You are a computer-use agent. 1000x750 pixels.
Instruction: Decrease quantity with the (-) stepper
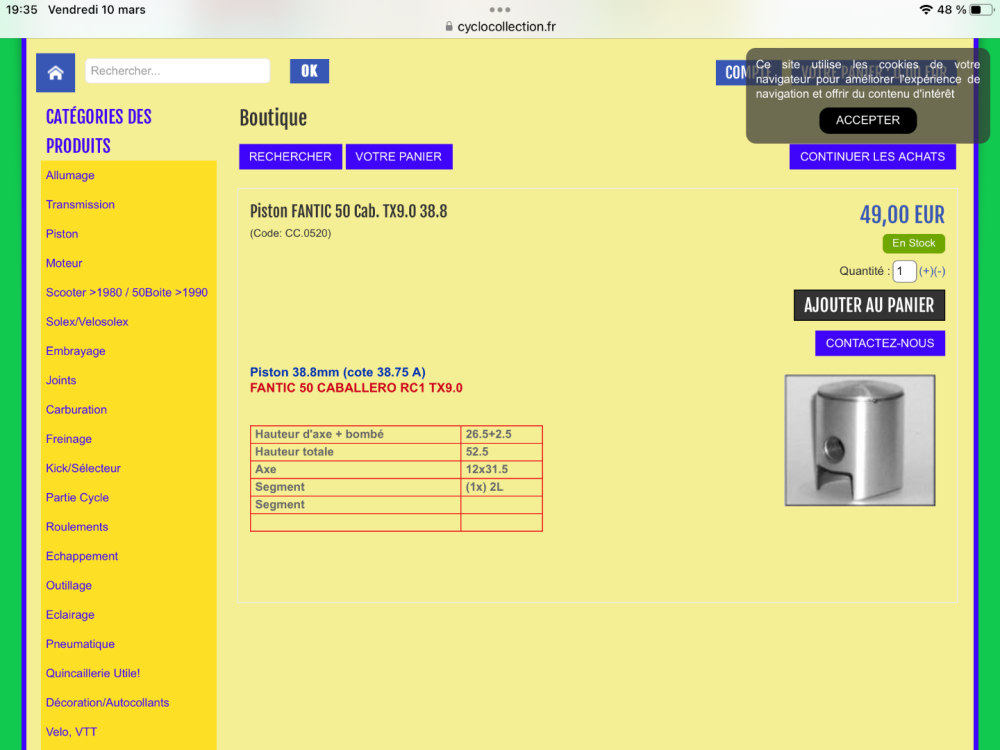pos(939,272)
